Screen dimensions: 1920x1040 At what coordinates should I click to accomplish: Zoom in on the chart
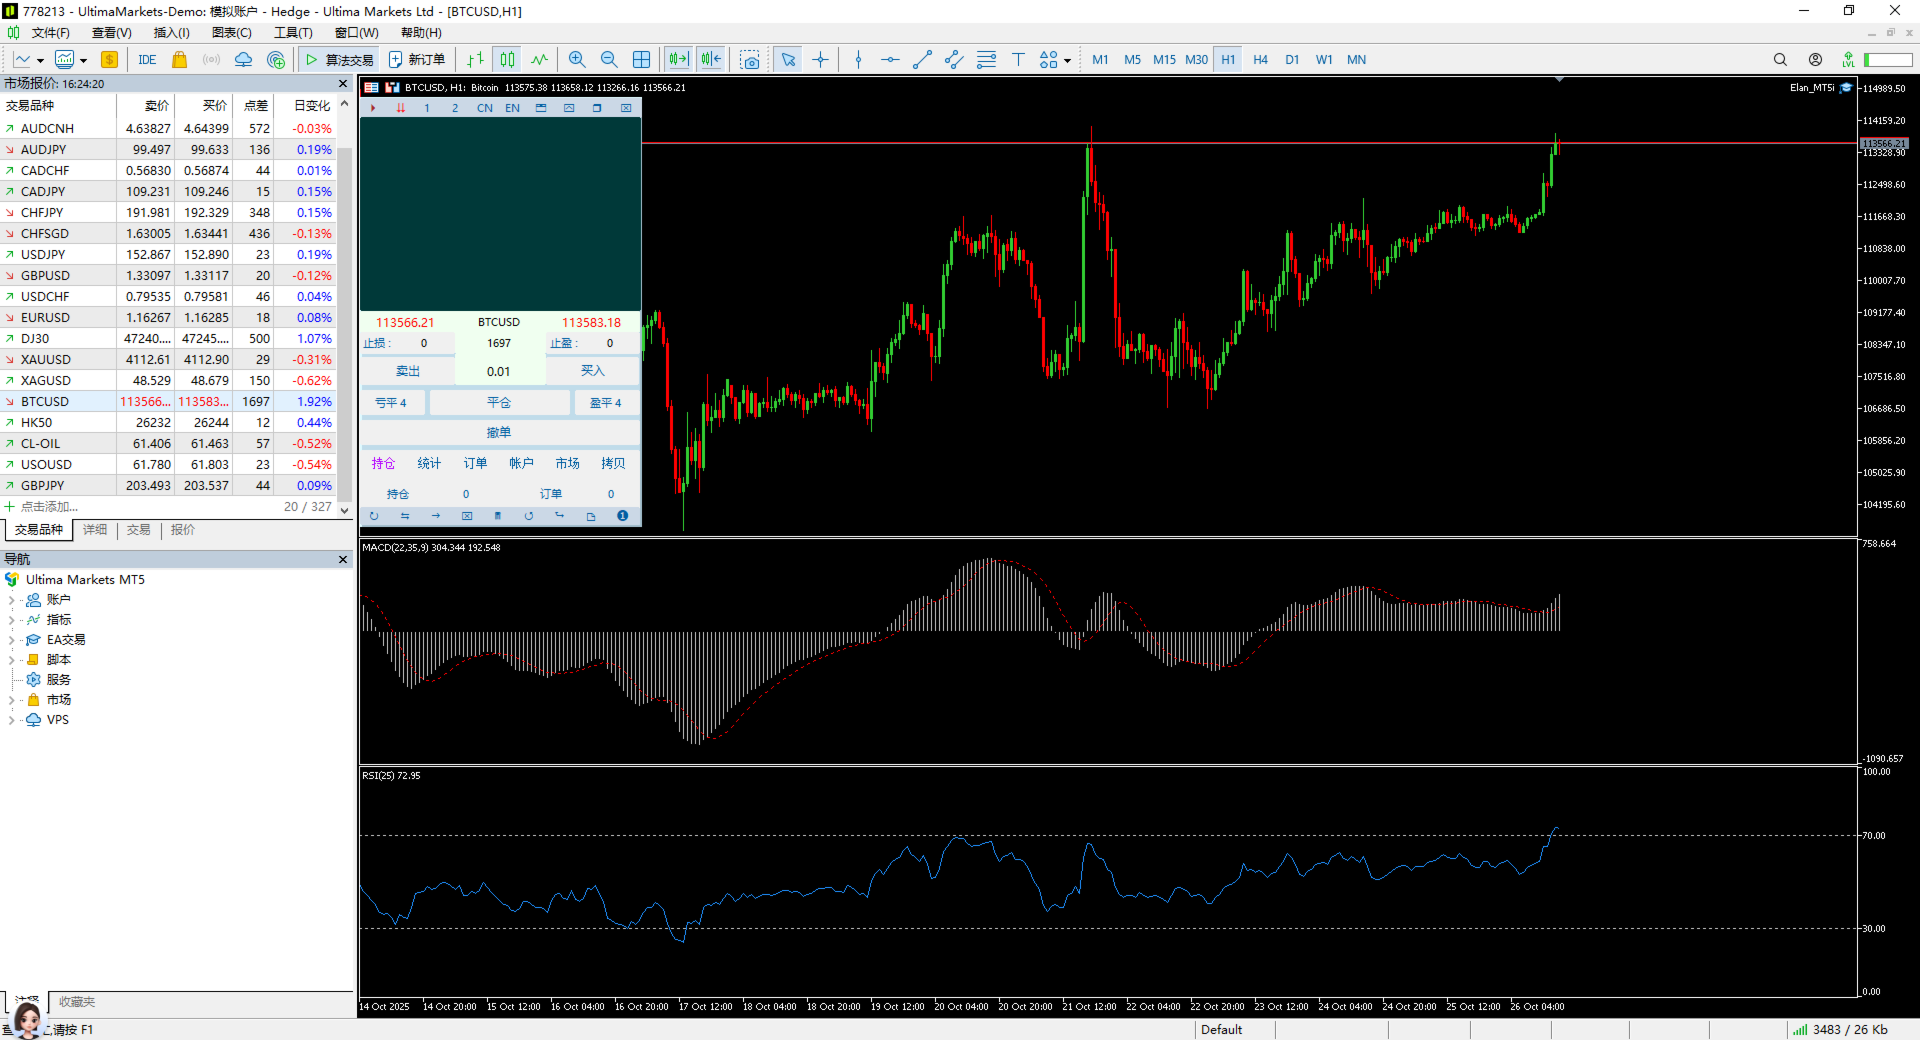point(577,60)
